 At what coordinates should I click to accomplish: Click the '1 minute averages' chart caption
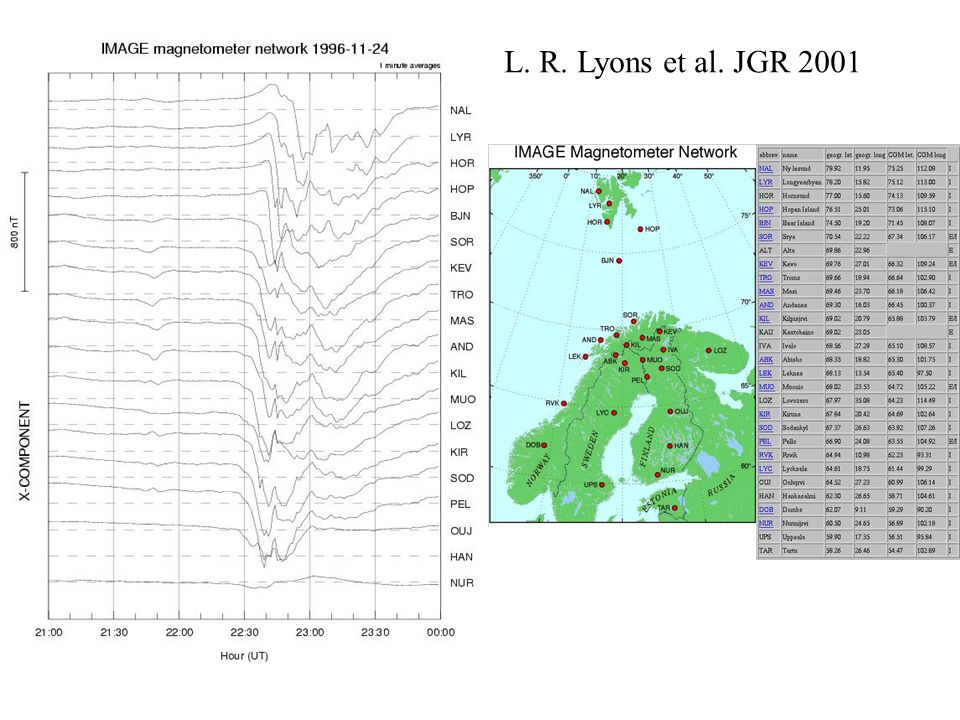tap(410, 65)
